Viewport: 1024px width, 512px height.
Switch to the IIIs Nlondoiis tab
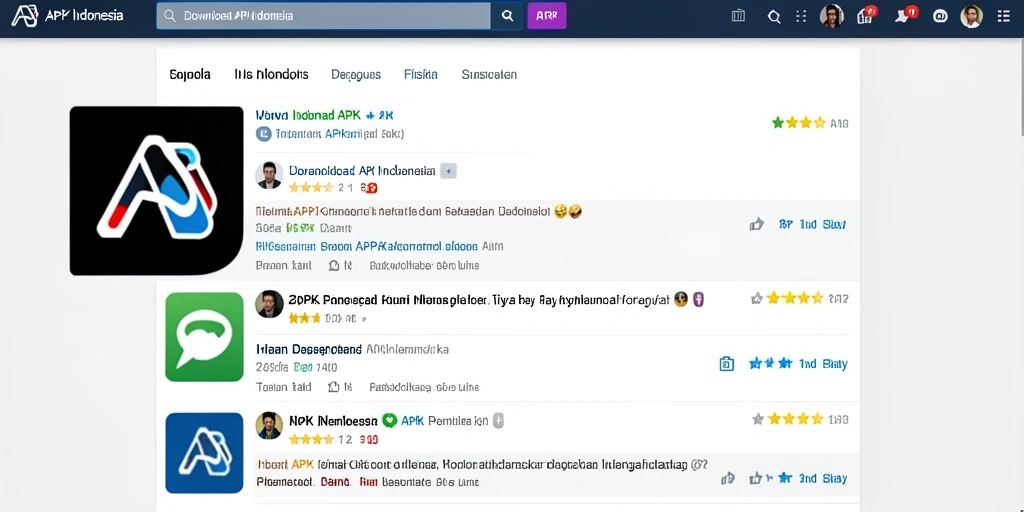[271, 74]
